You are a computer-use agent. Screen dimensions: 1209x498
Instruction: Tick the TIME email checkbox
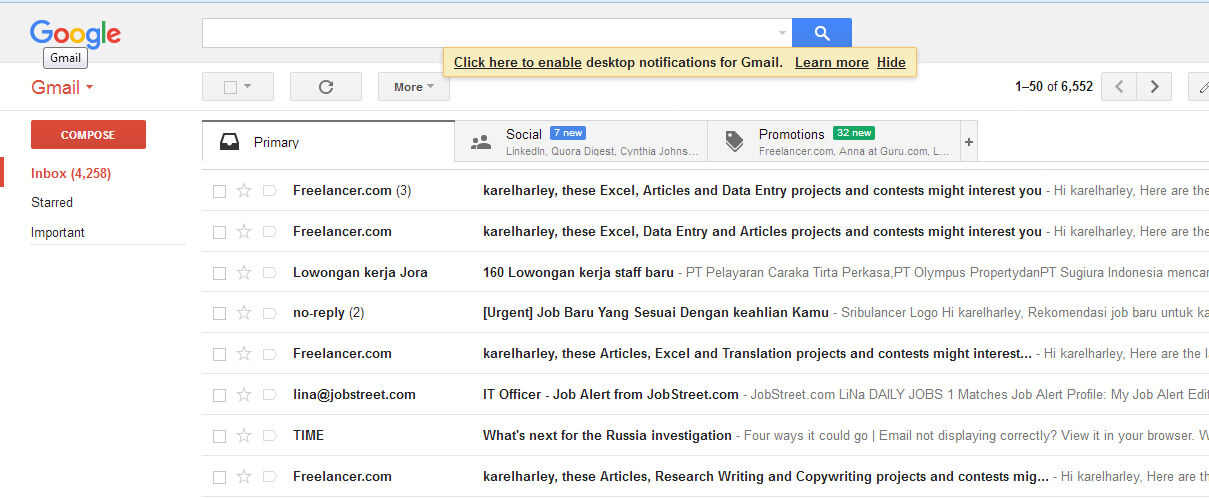tap(219, 436)
